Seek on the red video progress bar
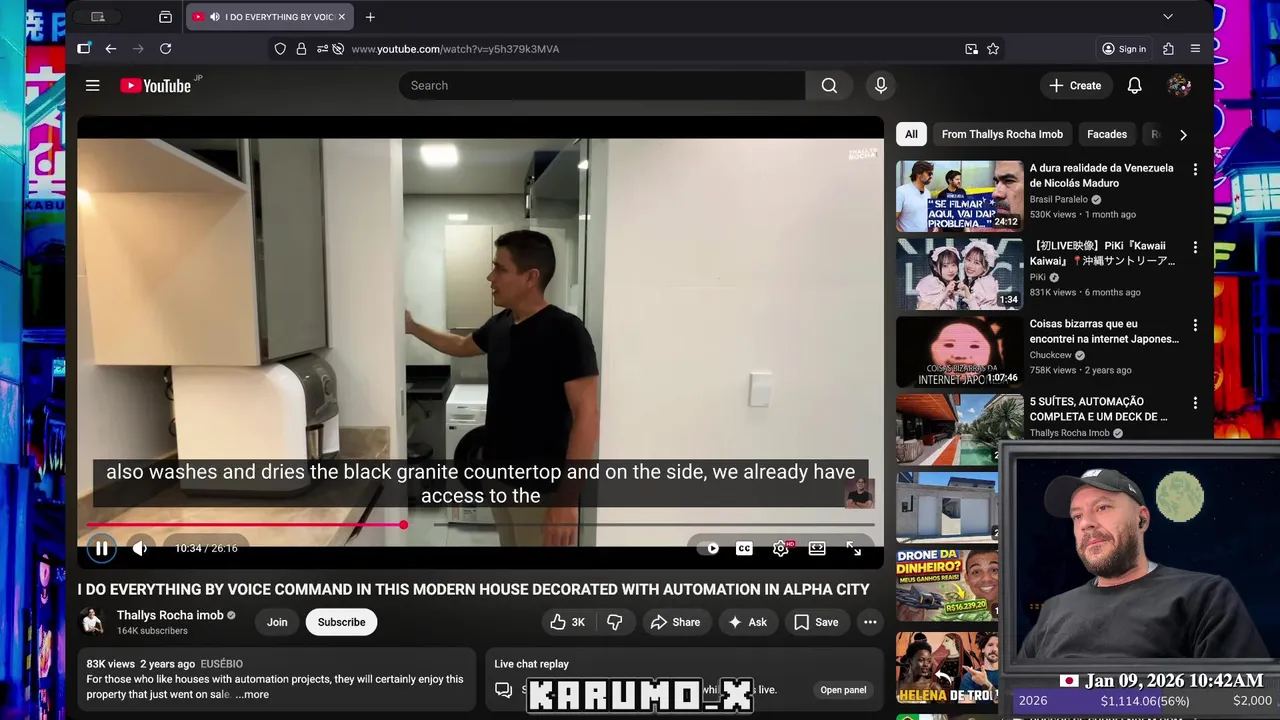 (480, 524)
